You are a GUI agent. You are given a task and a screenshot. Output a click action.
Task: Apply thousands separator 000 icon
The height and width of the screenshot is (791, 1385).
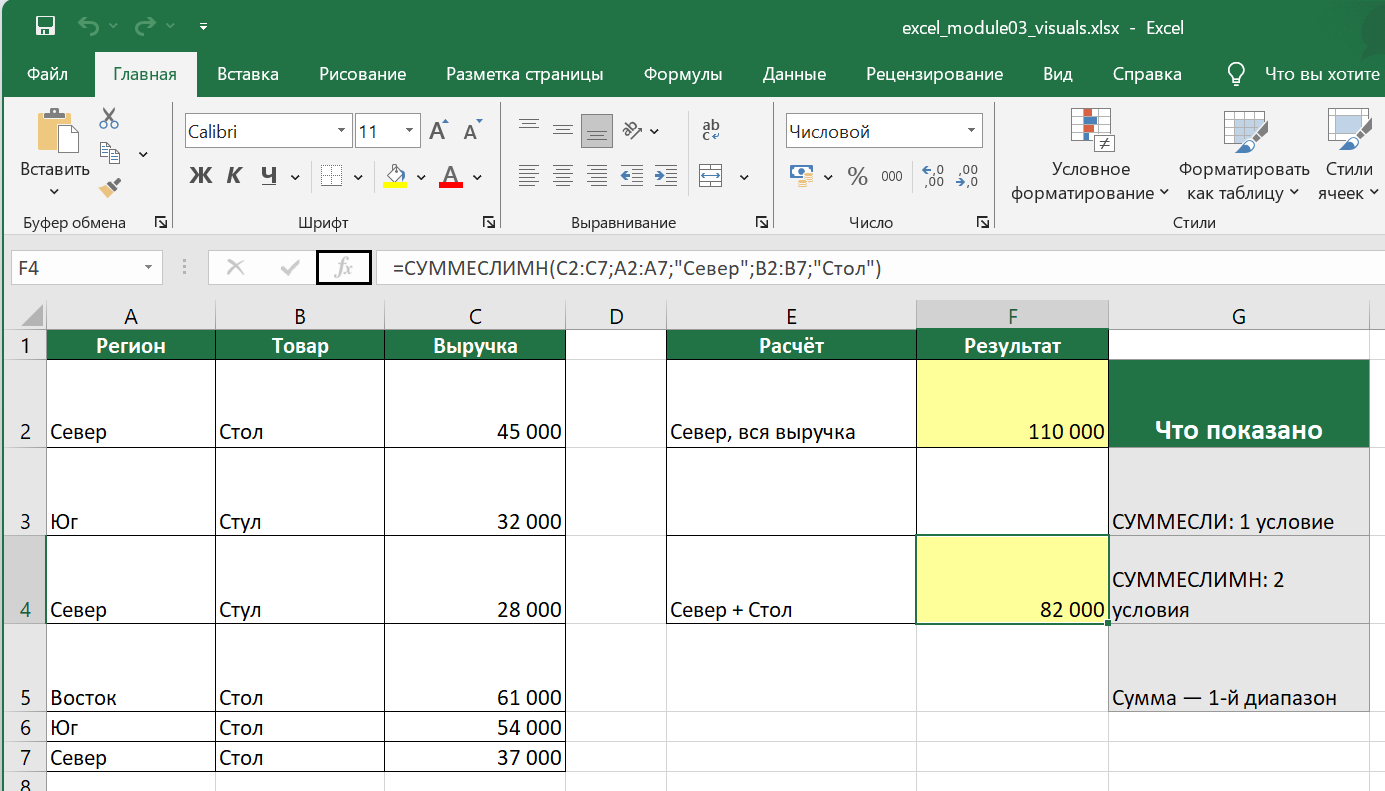[892, 176]
